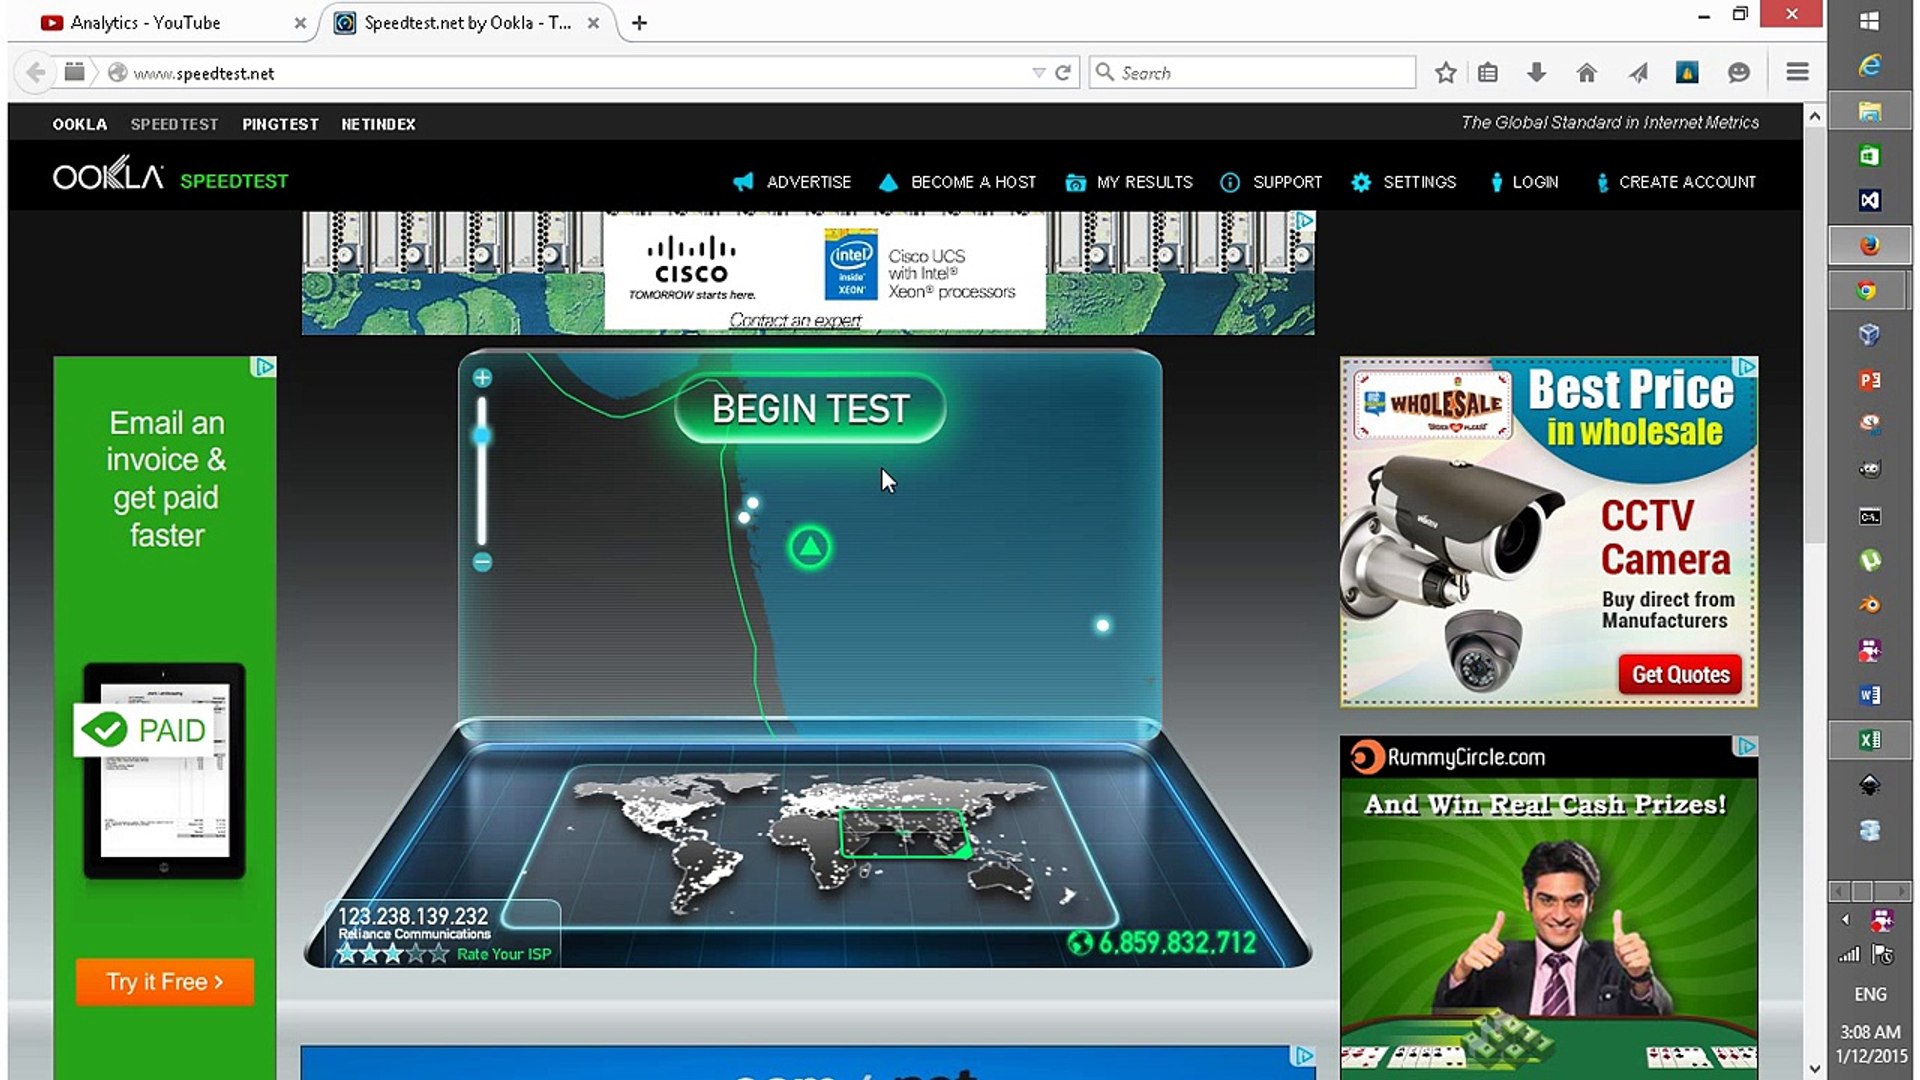Launch Chrome from the taskbar
The width and height of the screenshot is (1920, 1080).
coord(1868,291)
